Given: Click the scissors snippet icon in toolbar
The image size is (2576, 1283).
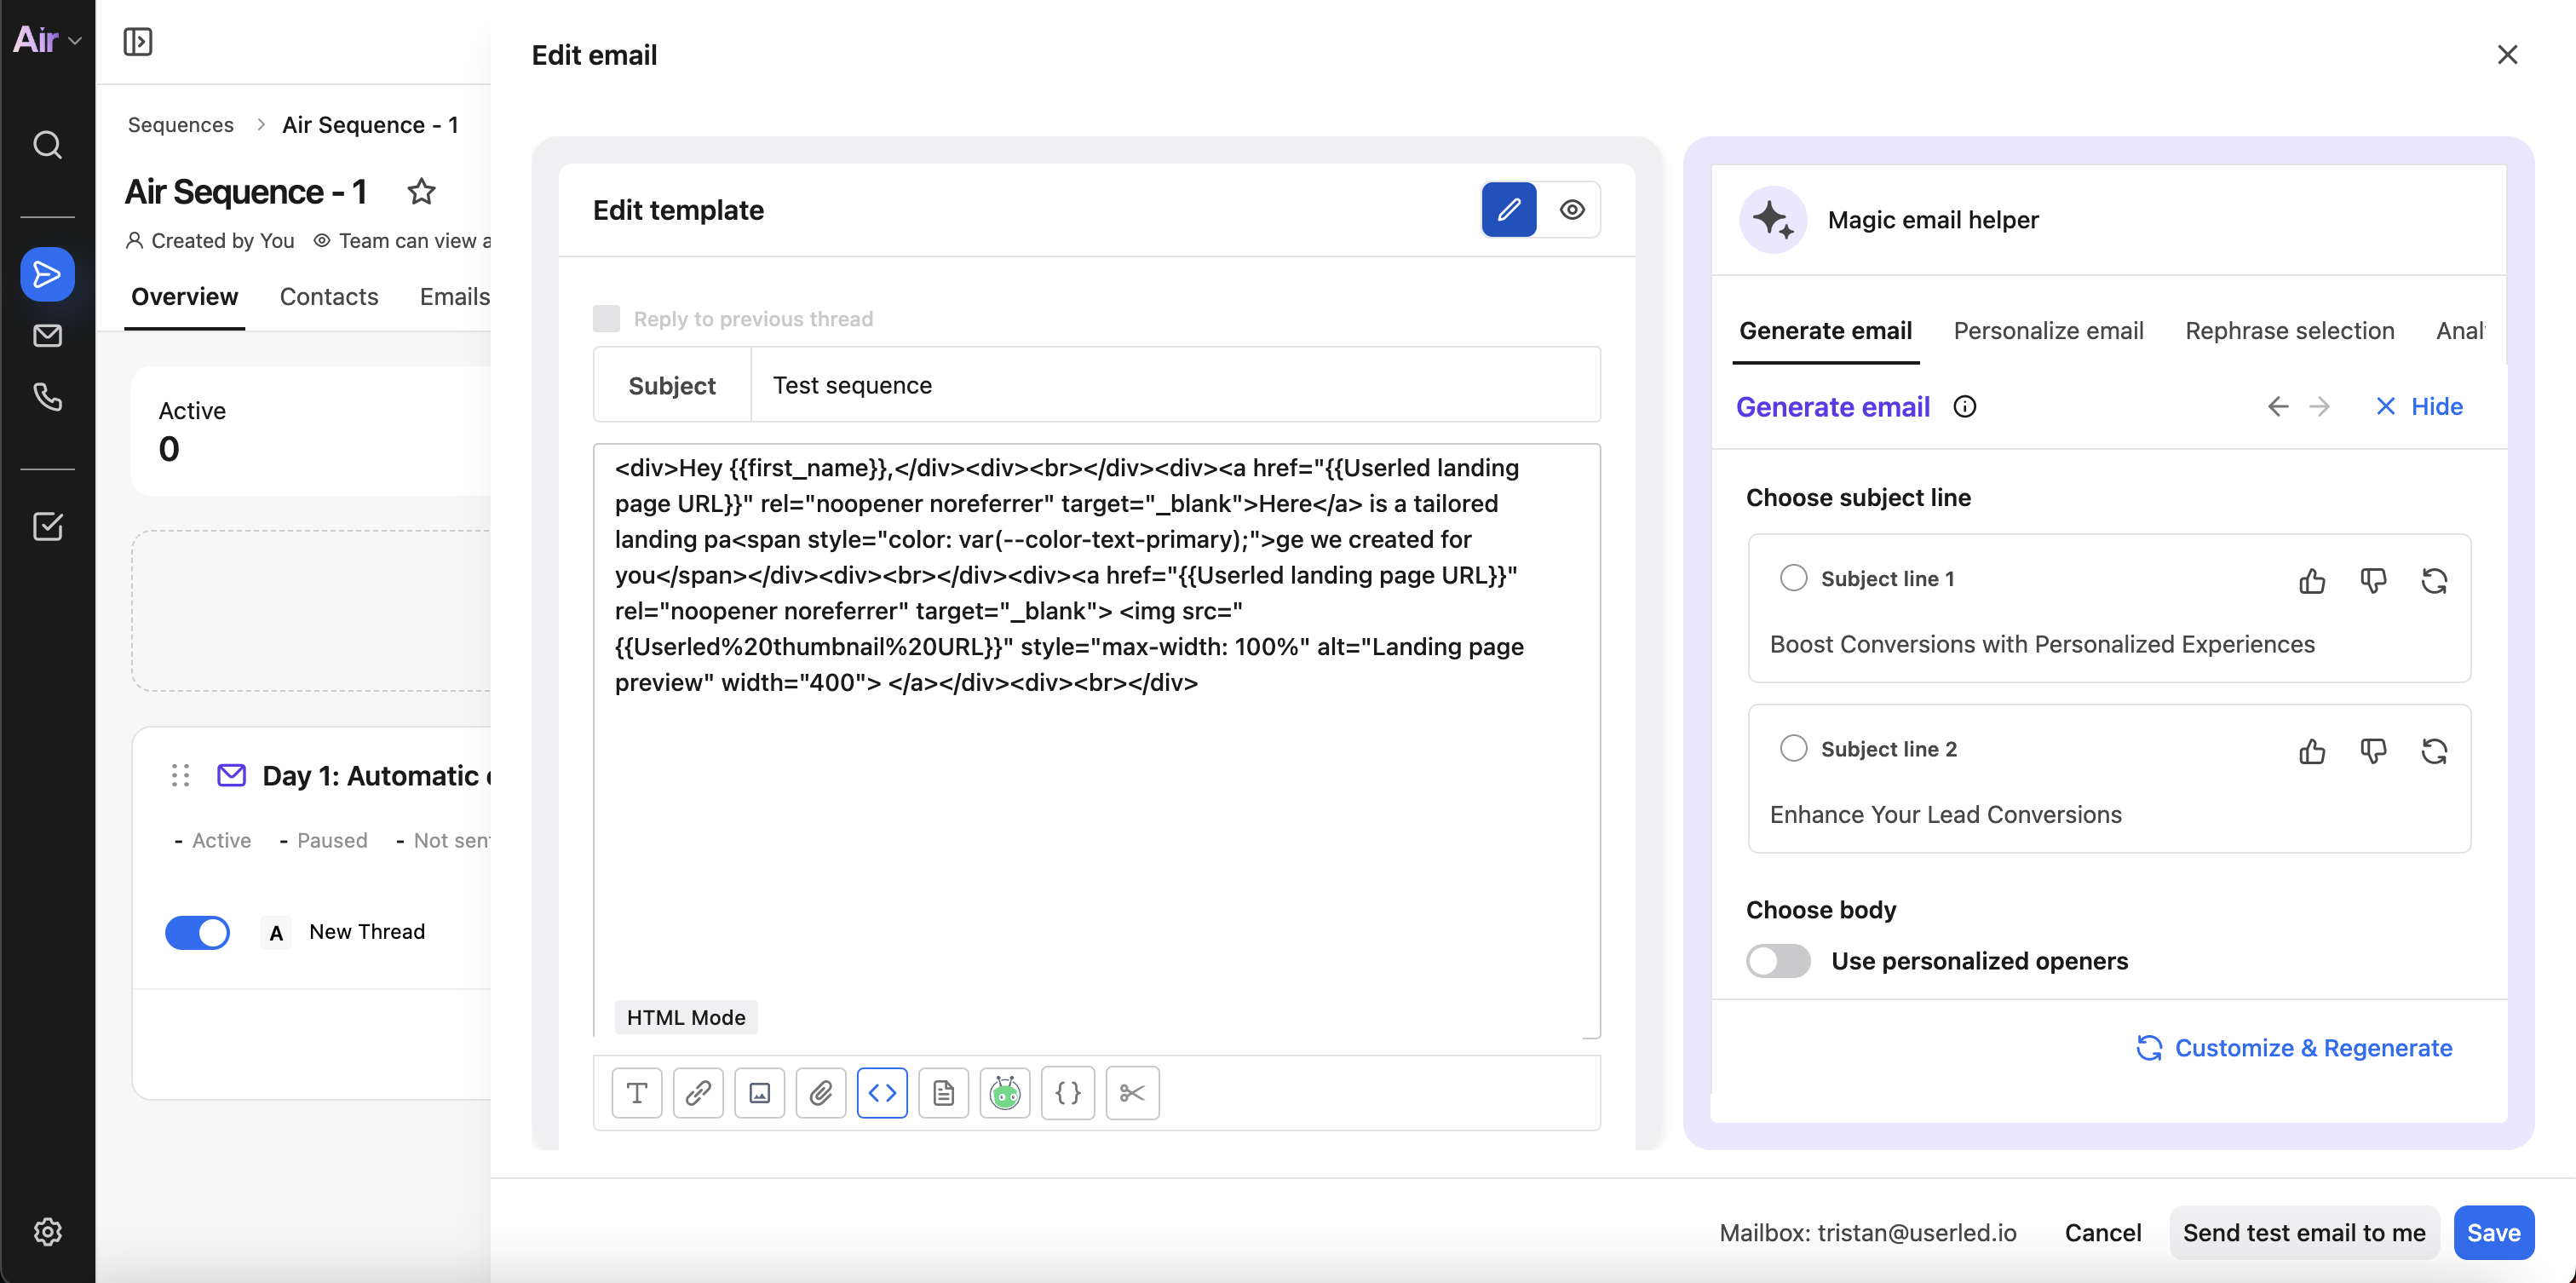Looking at the screenshot, I should 1132,1093.
